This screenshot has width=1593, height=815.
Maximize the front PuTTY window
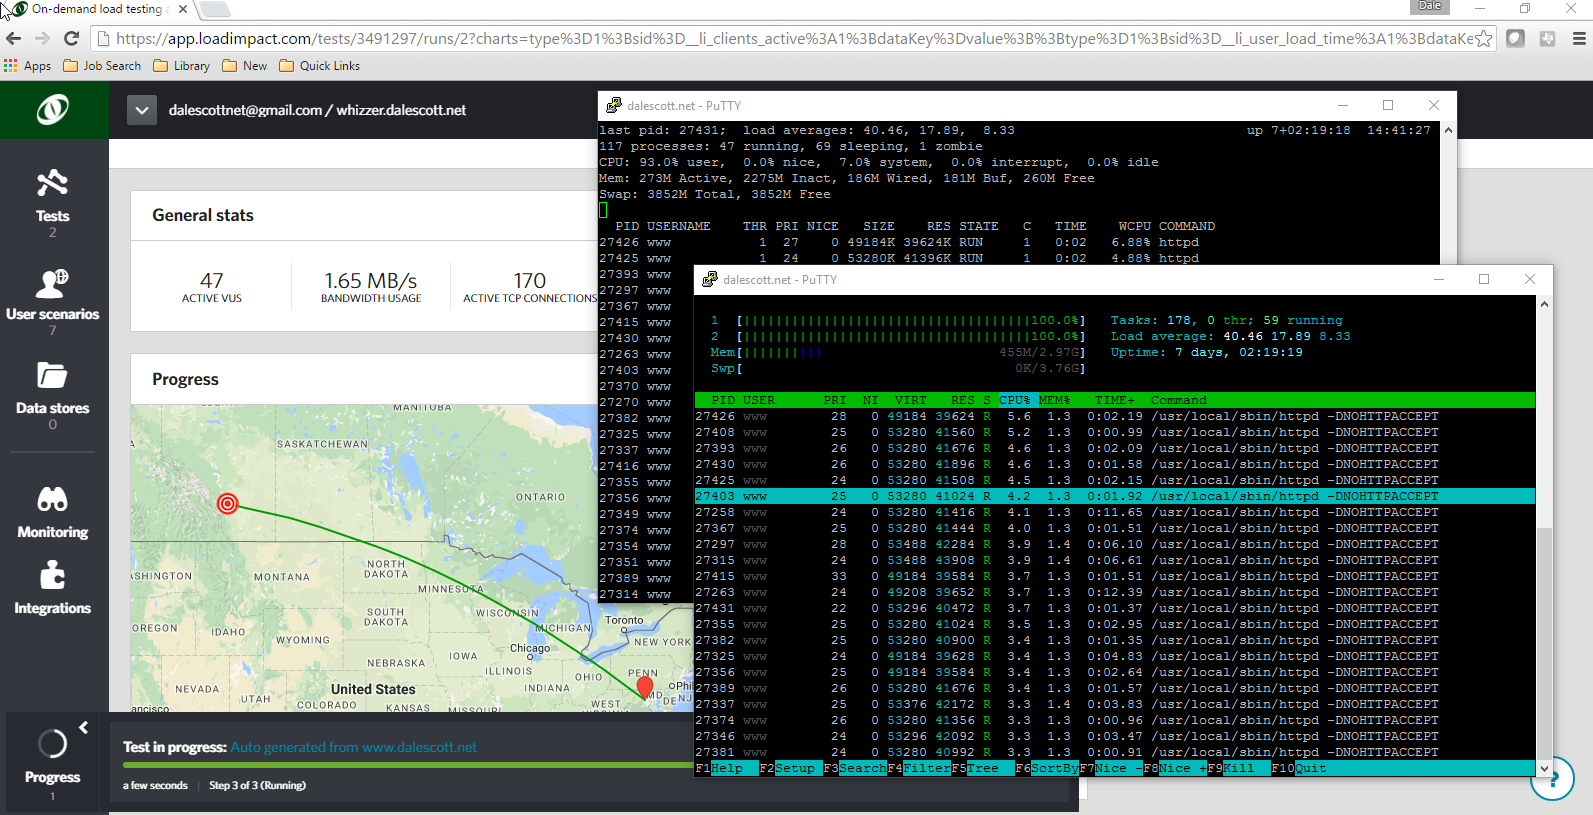[1484, 279]
